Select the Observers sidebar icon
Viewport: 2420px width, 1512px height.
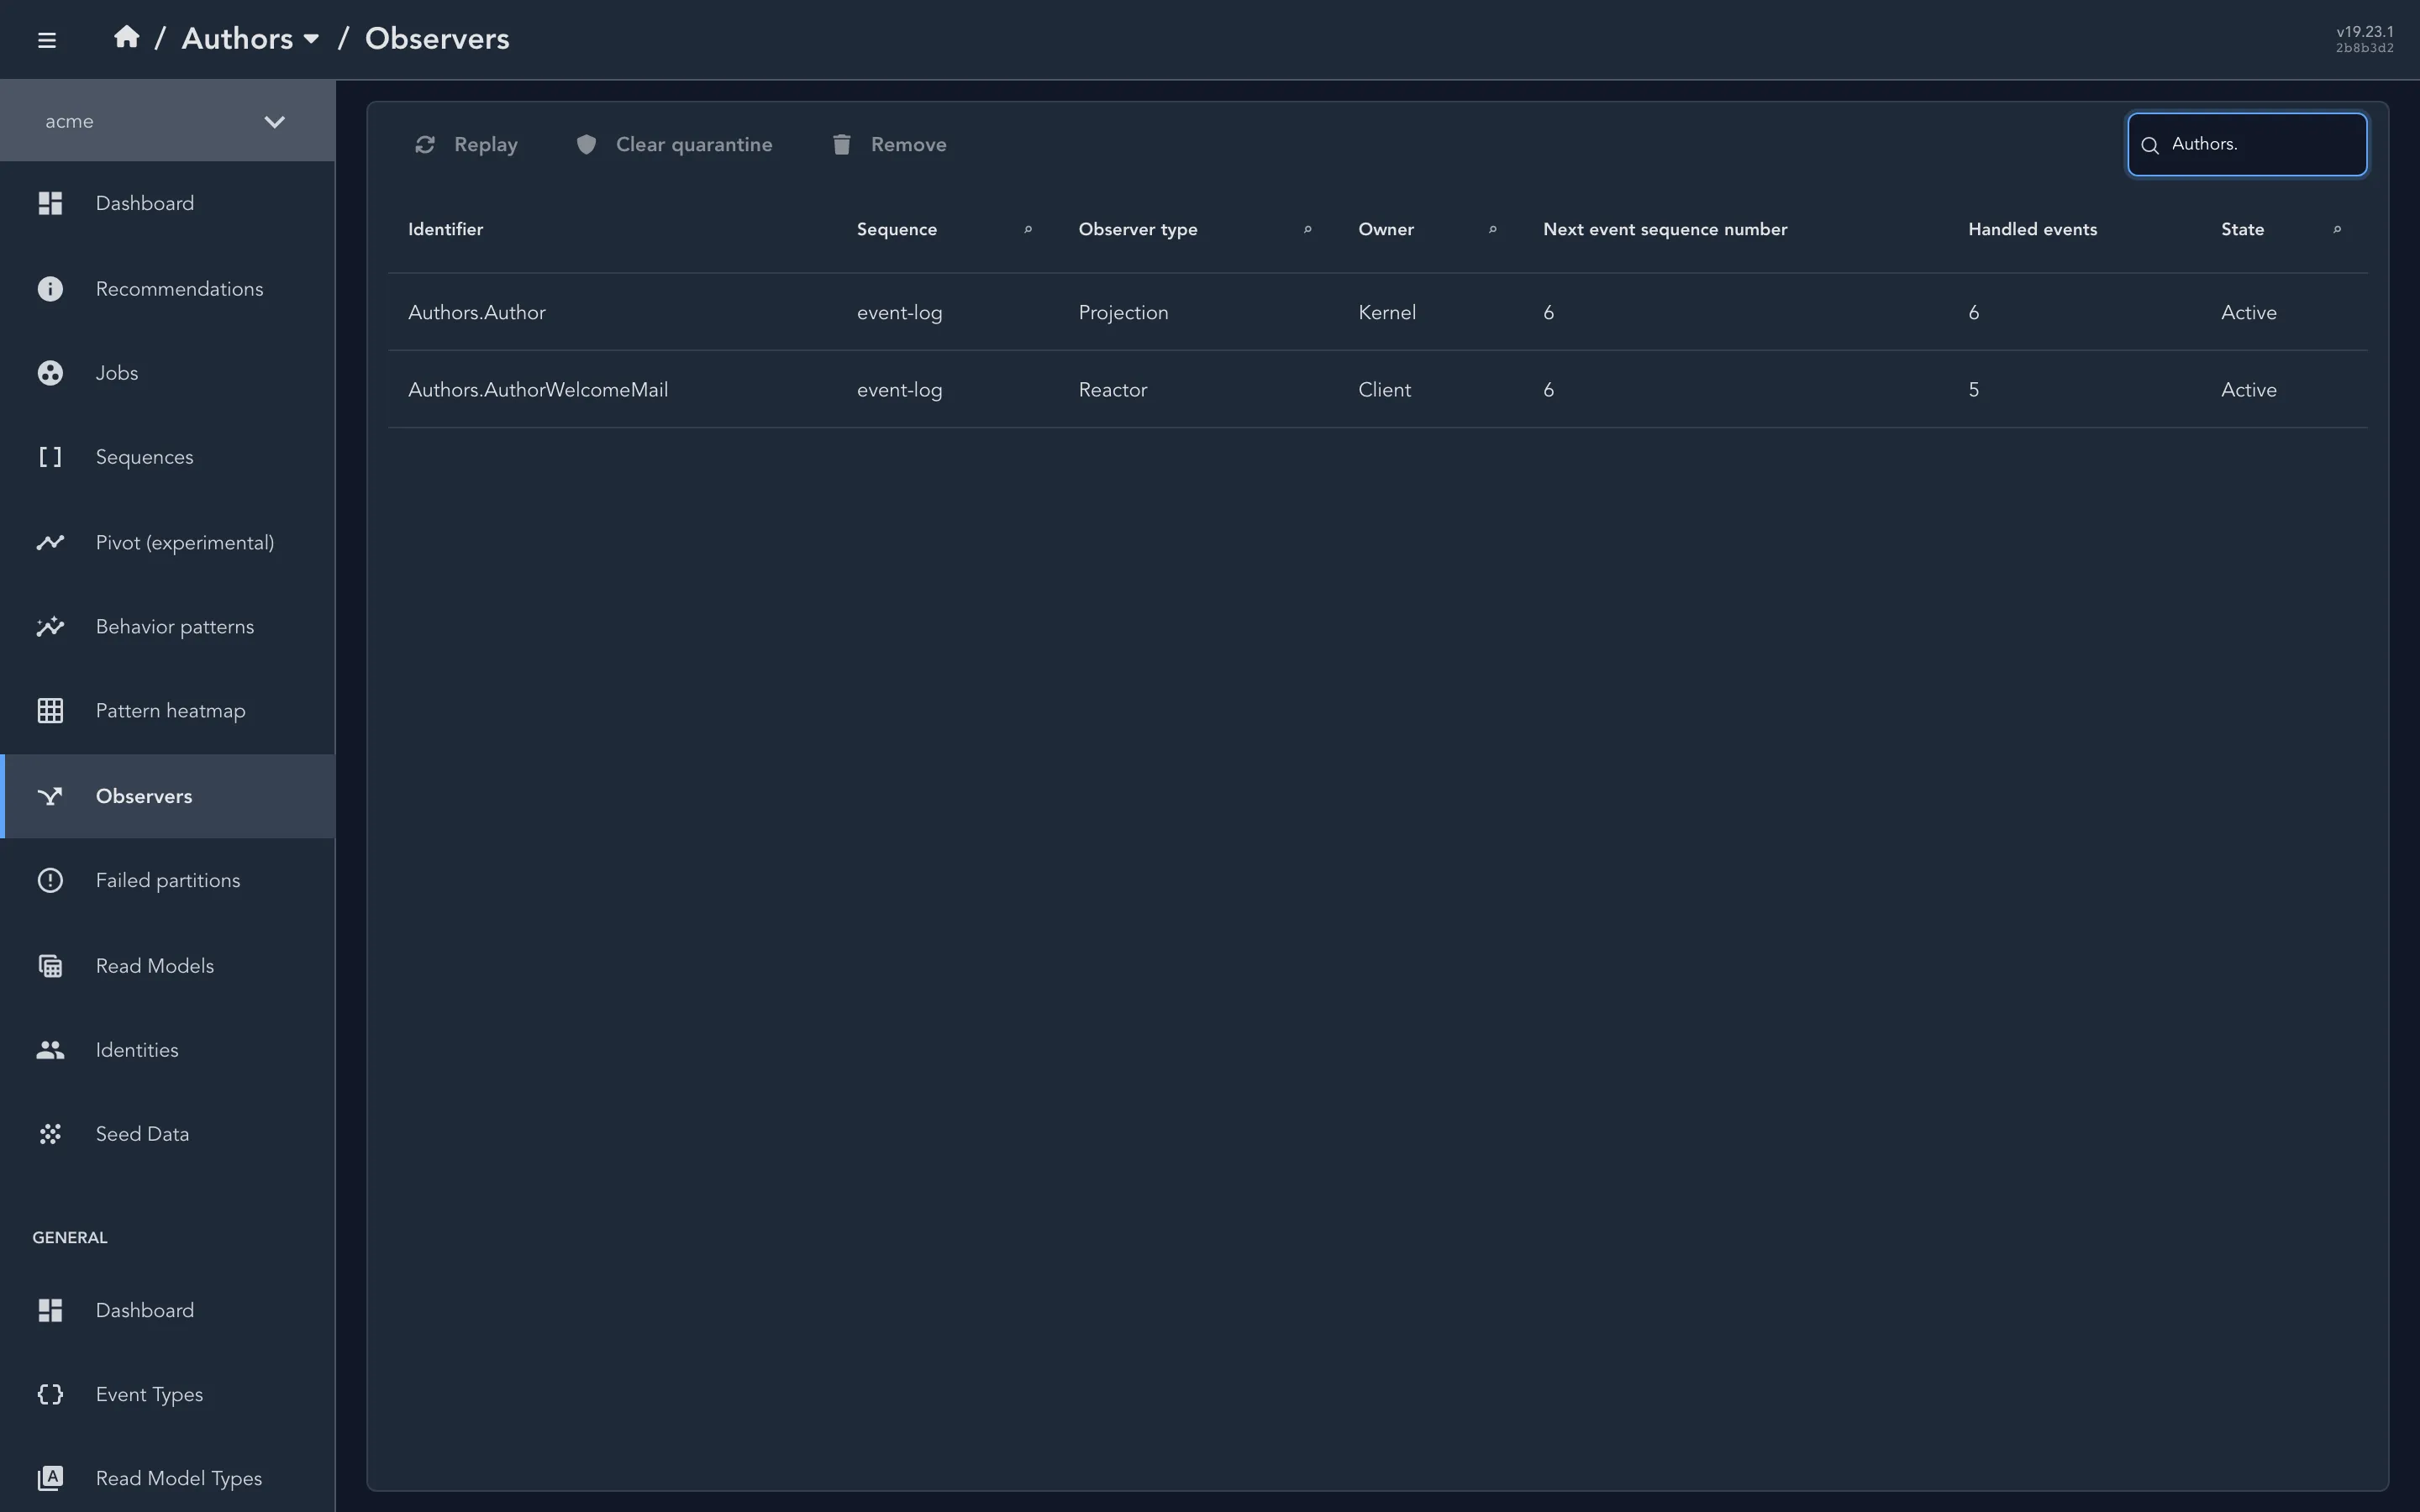point(50,796)
